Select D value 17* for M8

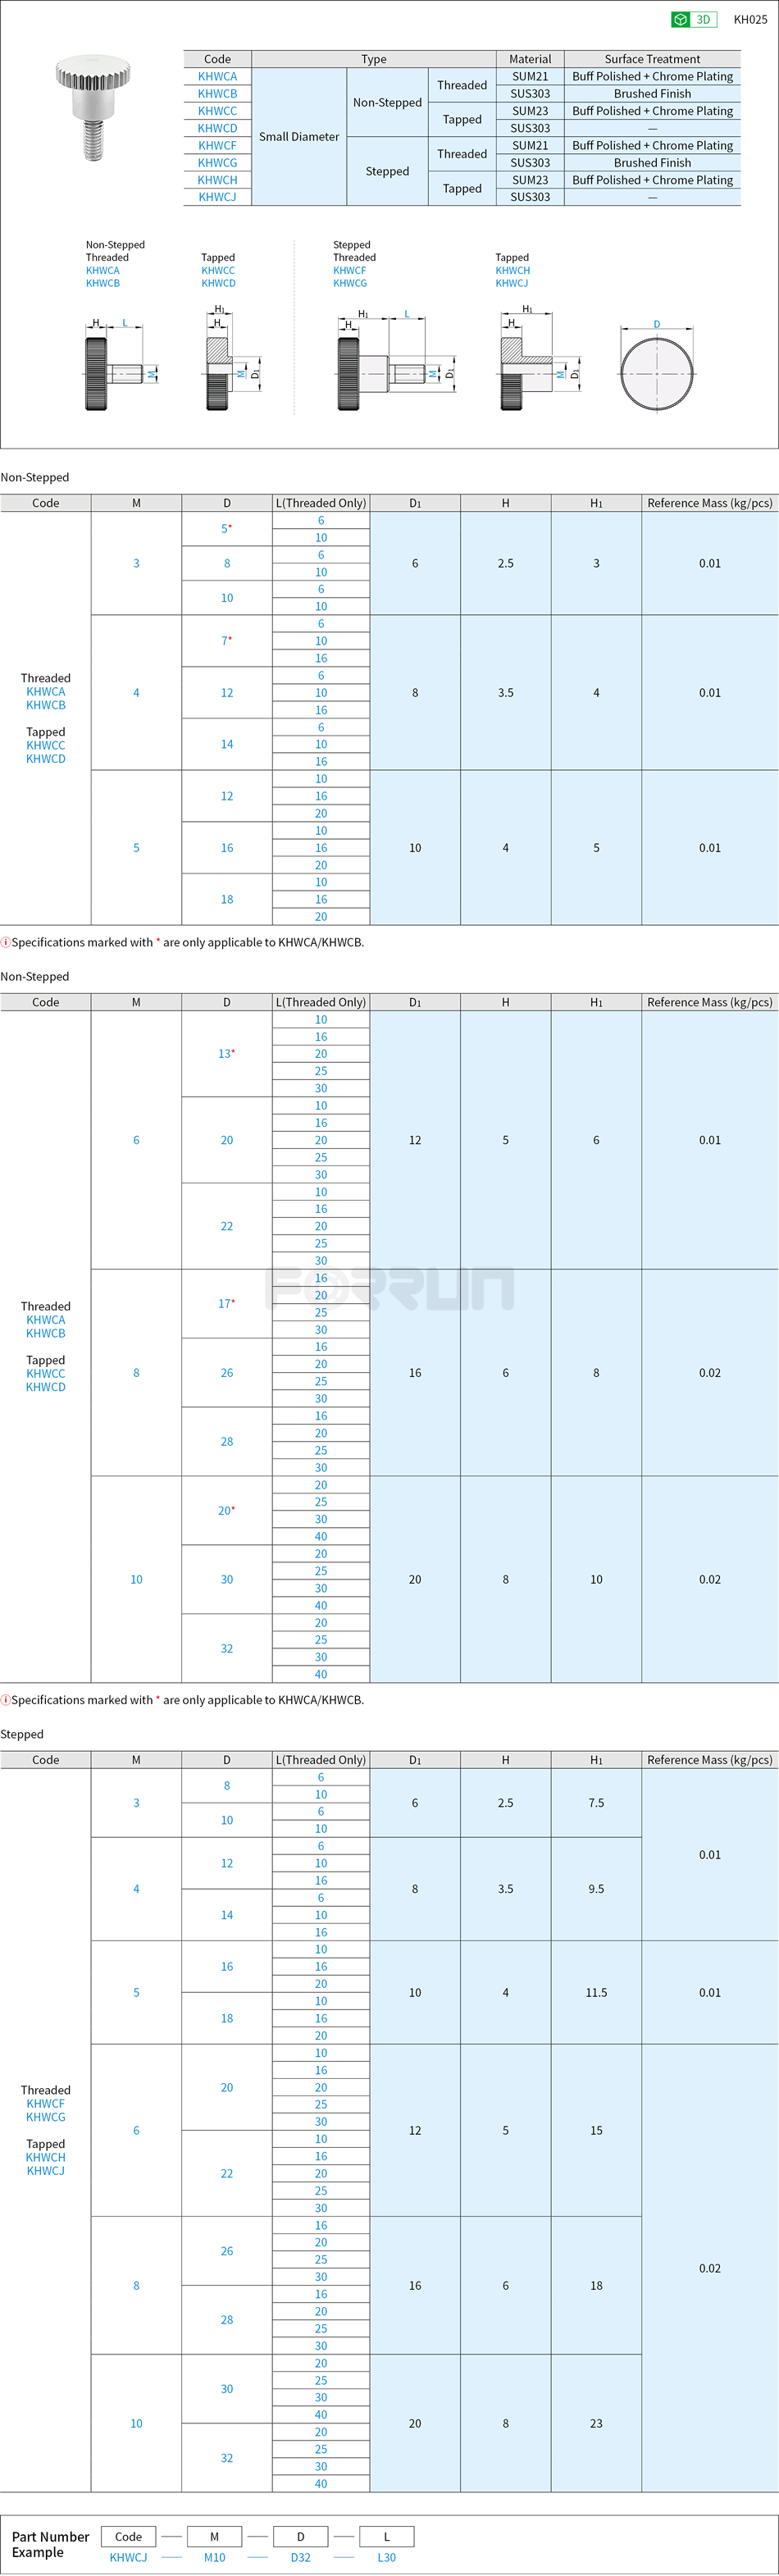coord(226,1304)
